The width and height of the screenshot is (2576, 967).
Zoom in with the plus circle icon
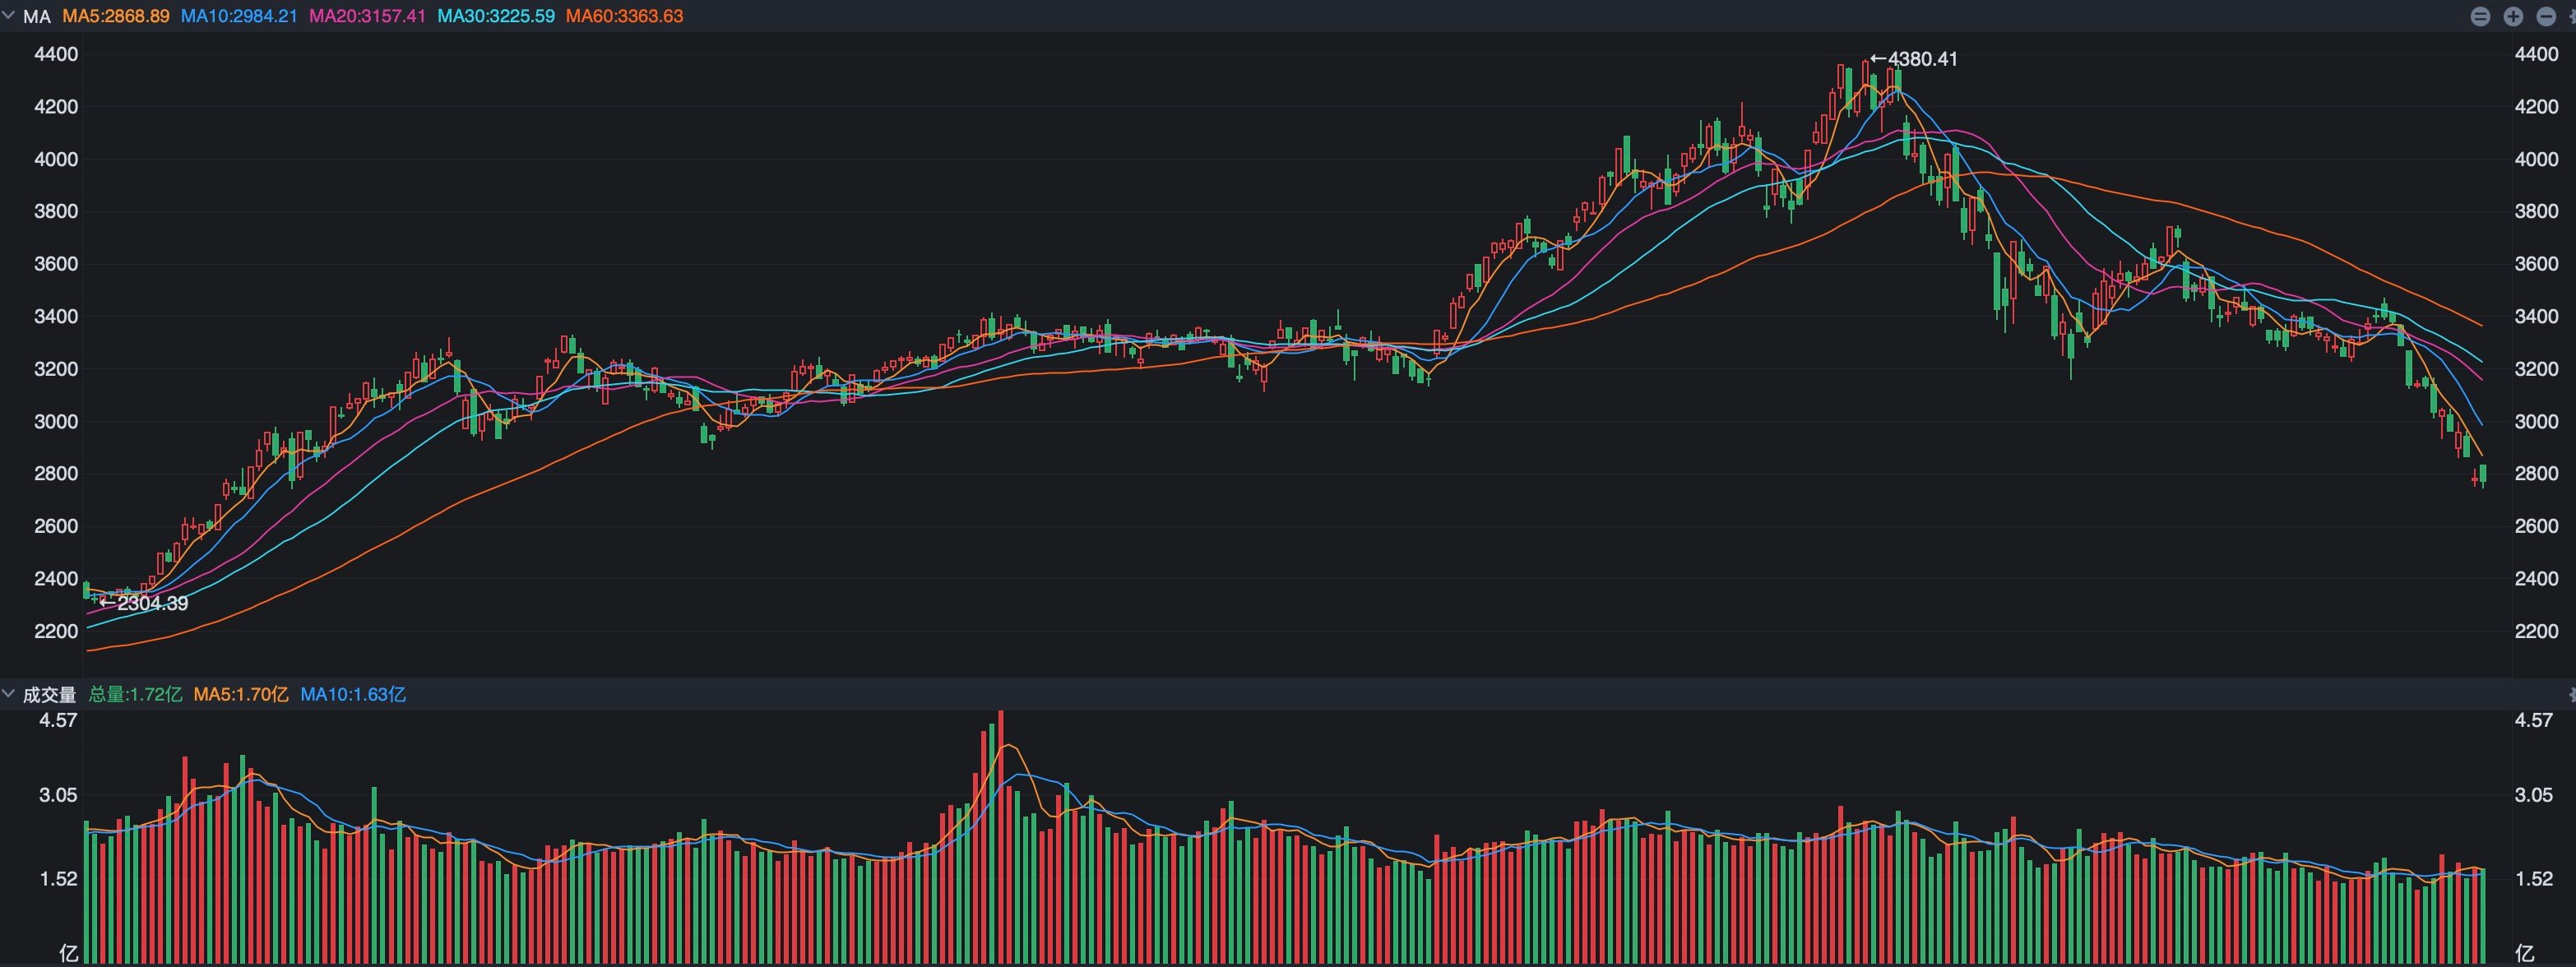coord(2513,16)
